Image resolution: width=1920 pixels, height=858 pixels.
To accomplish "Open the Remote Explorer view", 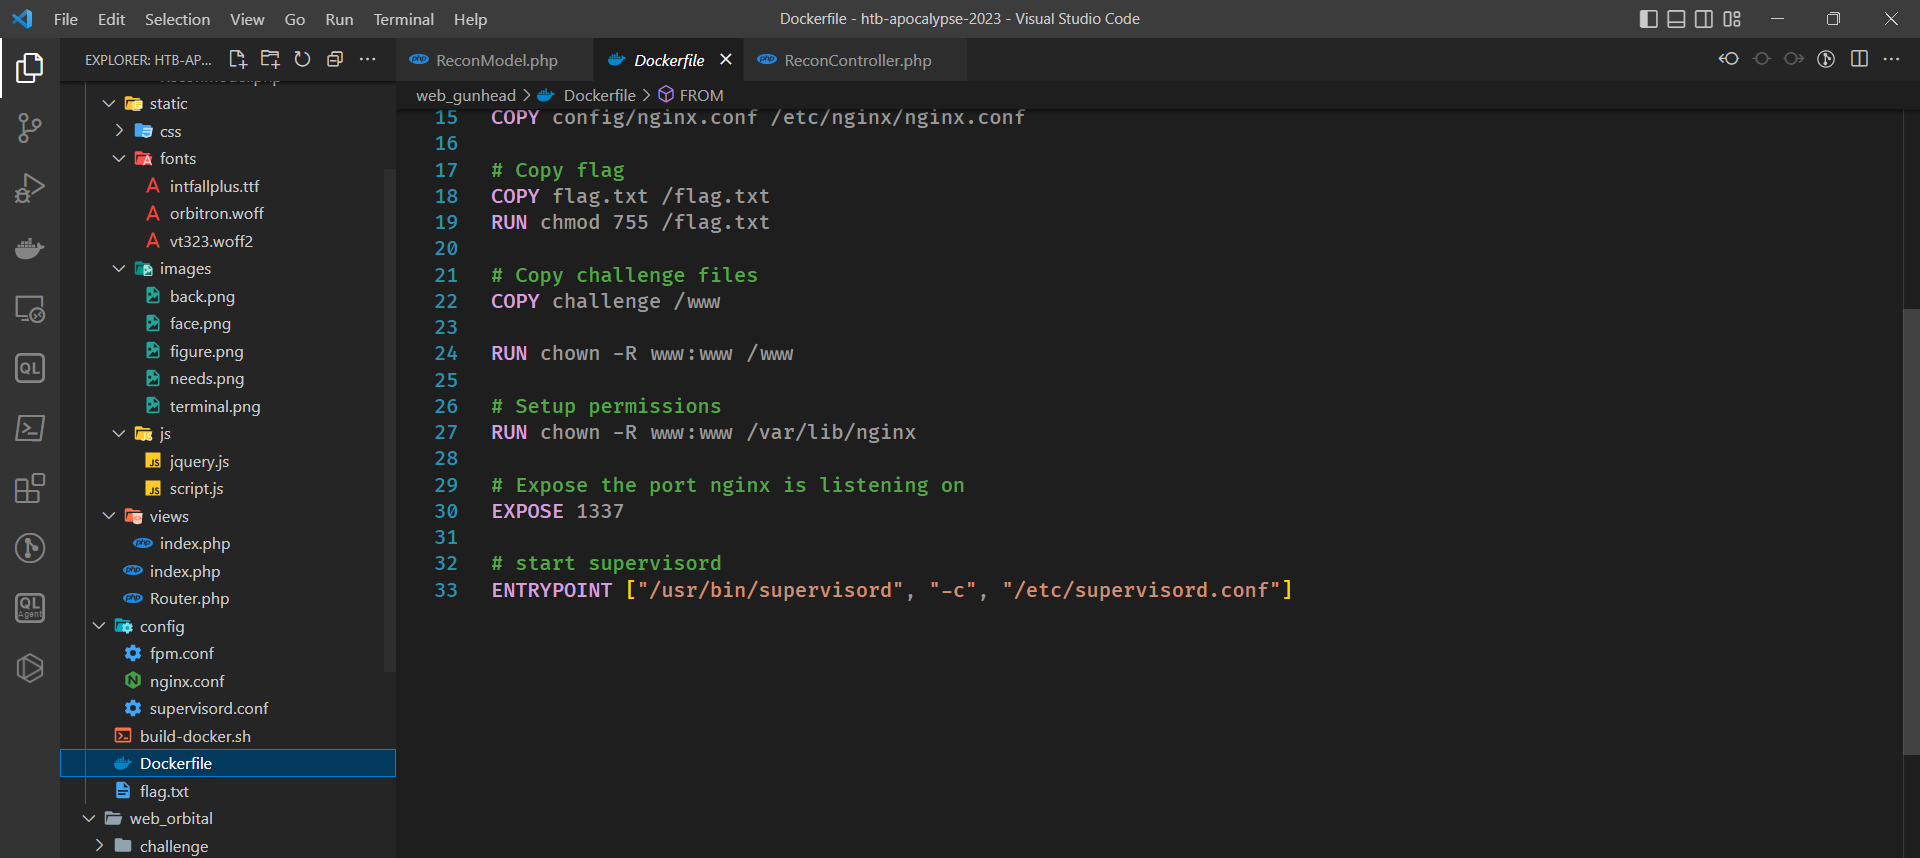I will pos(30,308).
